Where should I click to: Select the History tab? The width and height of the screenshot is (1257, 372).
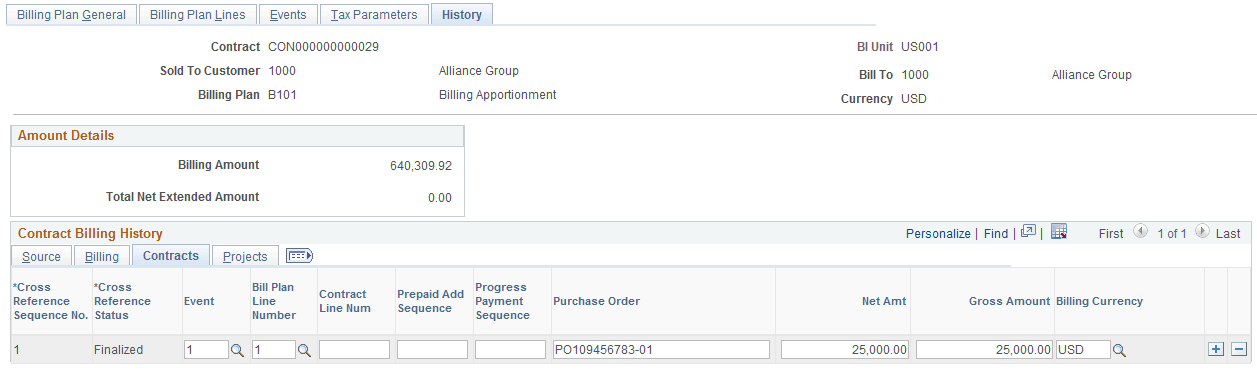(461, 15)
